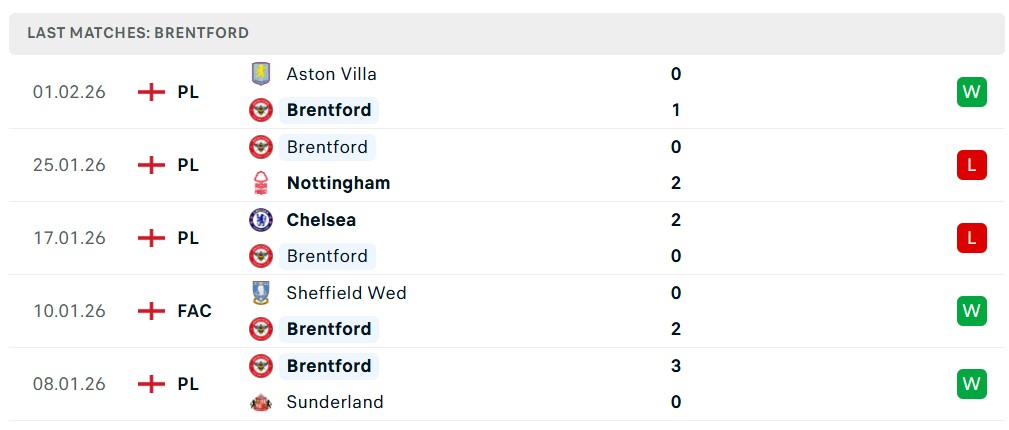Select the 17.01.26 match date
This screenshot has width=1009, height=430.
point(69,238)
